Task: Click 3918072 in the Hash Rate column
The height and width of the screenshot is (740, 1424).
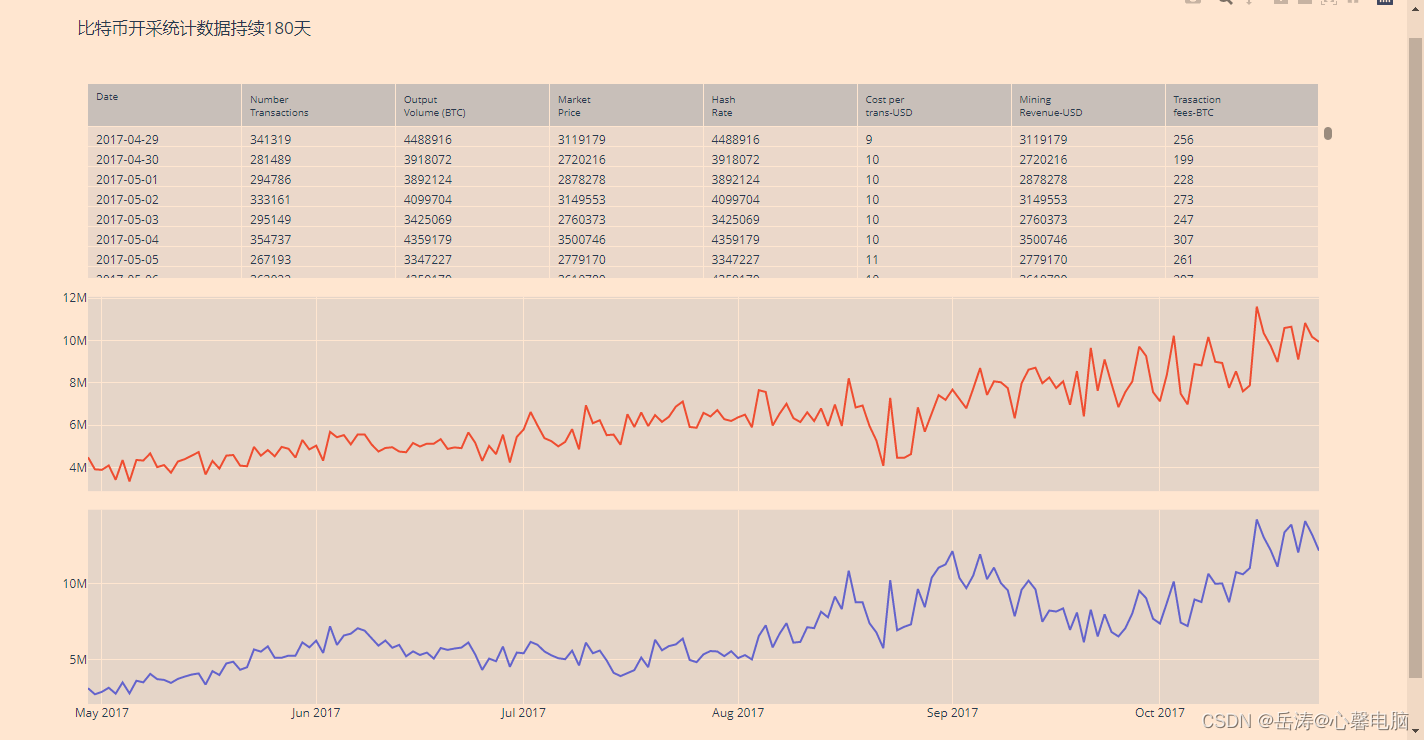Action: (736, 160)
